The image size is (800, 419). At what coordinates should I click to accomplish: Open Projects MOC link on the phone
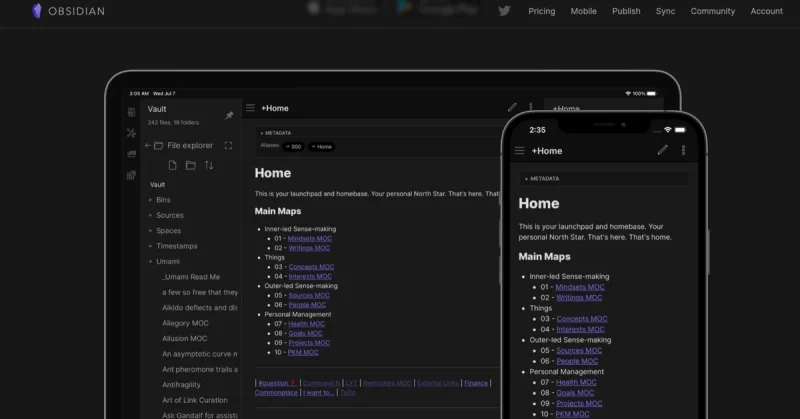tap(579, 403)
